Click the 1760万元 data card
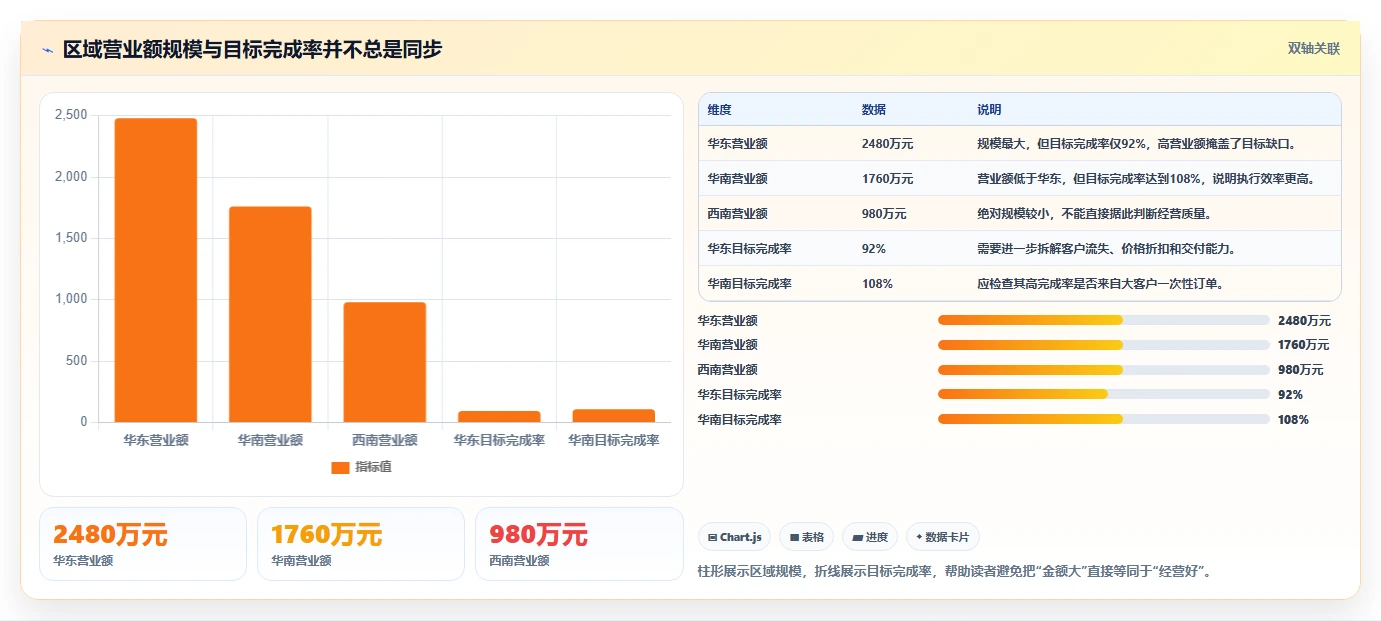This screenshot has height=621, width=1381. tap(361, 544)
